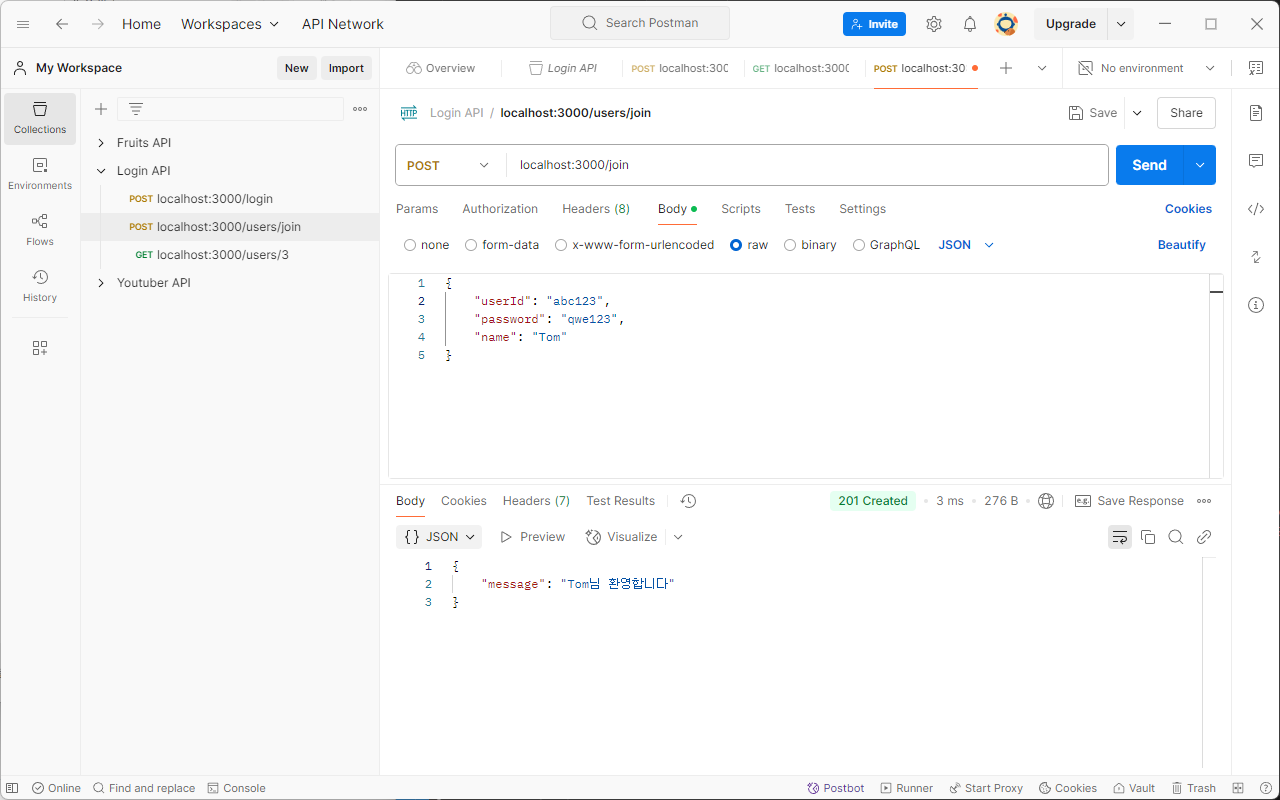This screenshot has height=800, width=1280.
Task: Switch to the Authorization tab
Action: [x=500, y=209]
